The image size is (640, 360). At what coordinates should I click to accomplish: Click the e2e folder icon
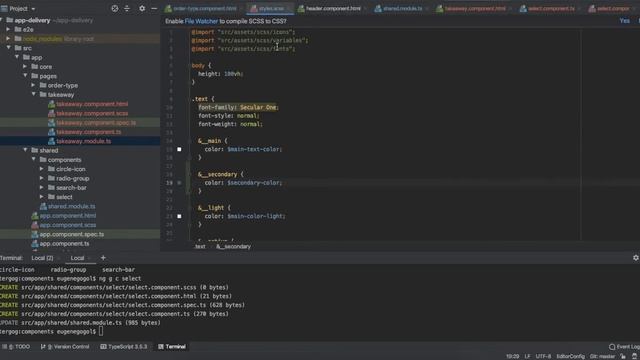pyautogui.click(x=18, y=29)
